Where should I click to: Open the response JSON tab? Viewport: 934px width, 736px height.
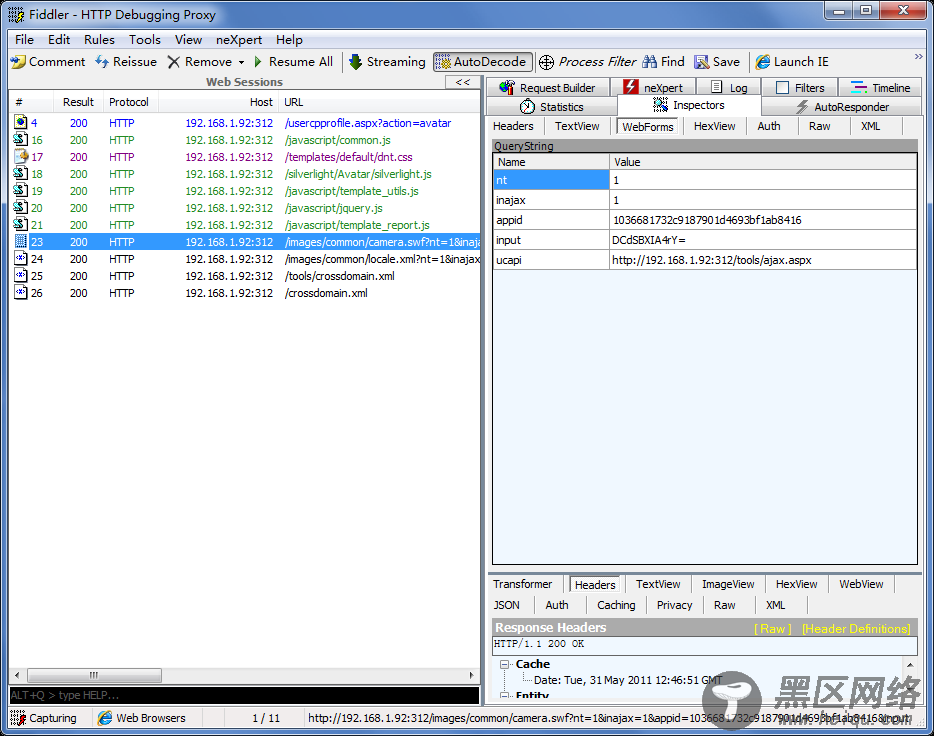(x=506, y=605)
